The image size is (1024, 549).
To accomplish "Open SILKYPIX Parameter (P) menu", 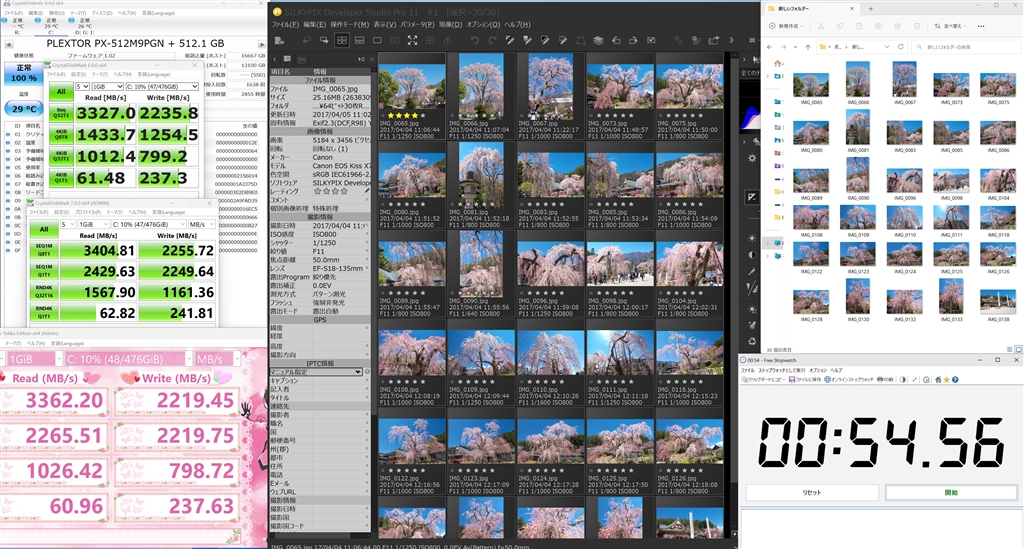I will [417, 25].
